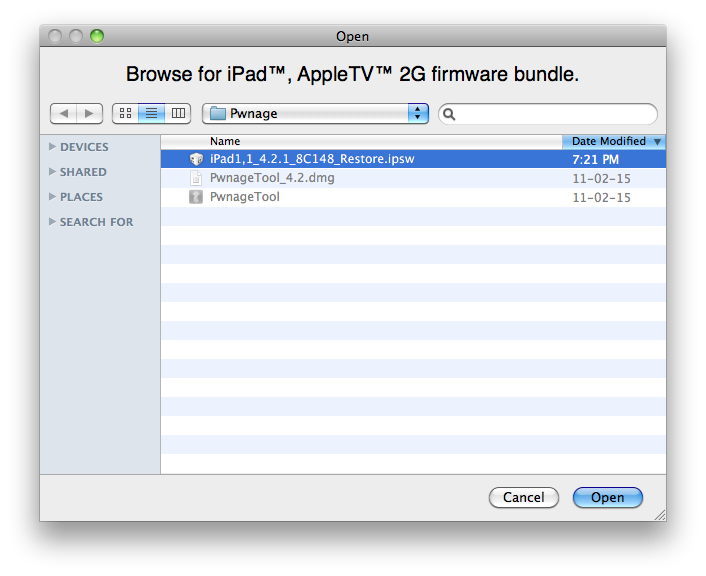The width and height of the screenshot is (706, 576).
Task: Switch to list view
Action: [x=151, y=113]
